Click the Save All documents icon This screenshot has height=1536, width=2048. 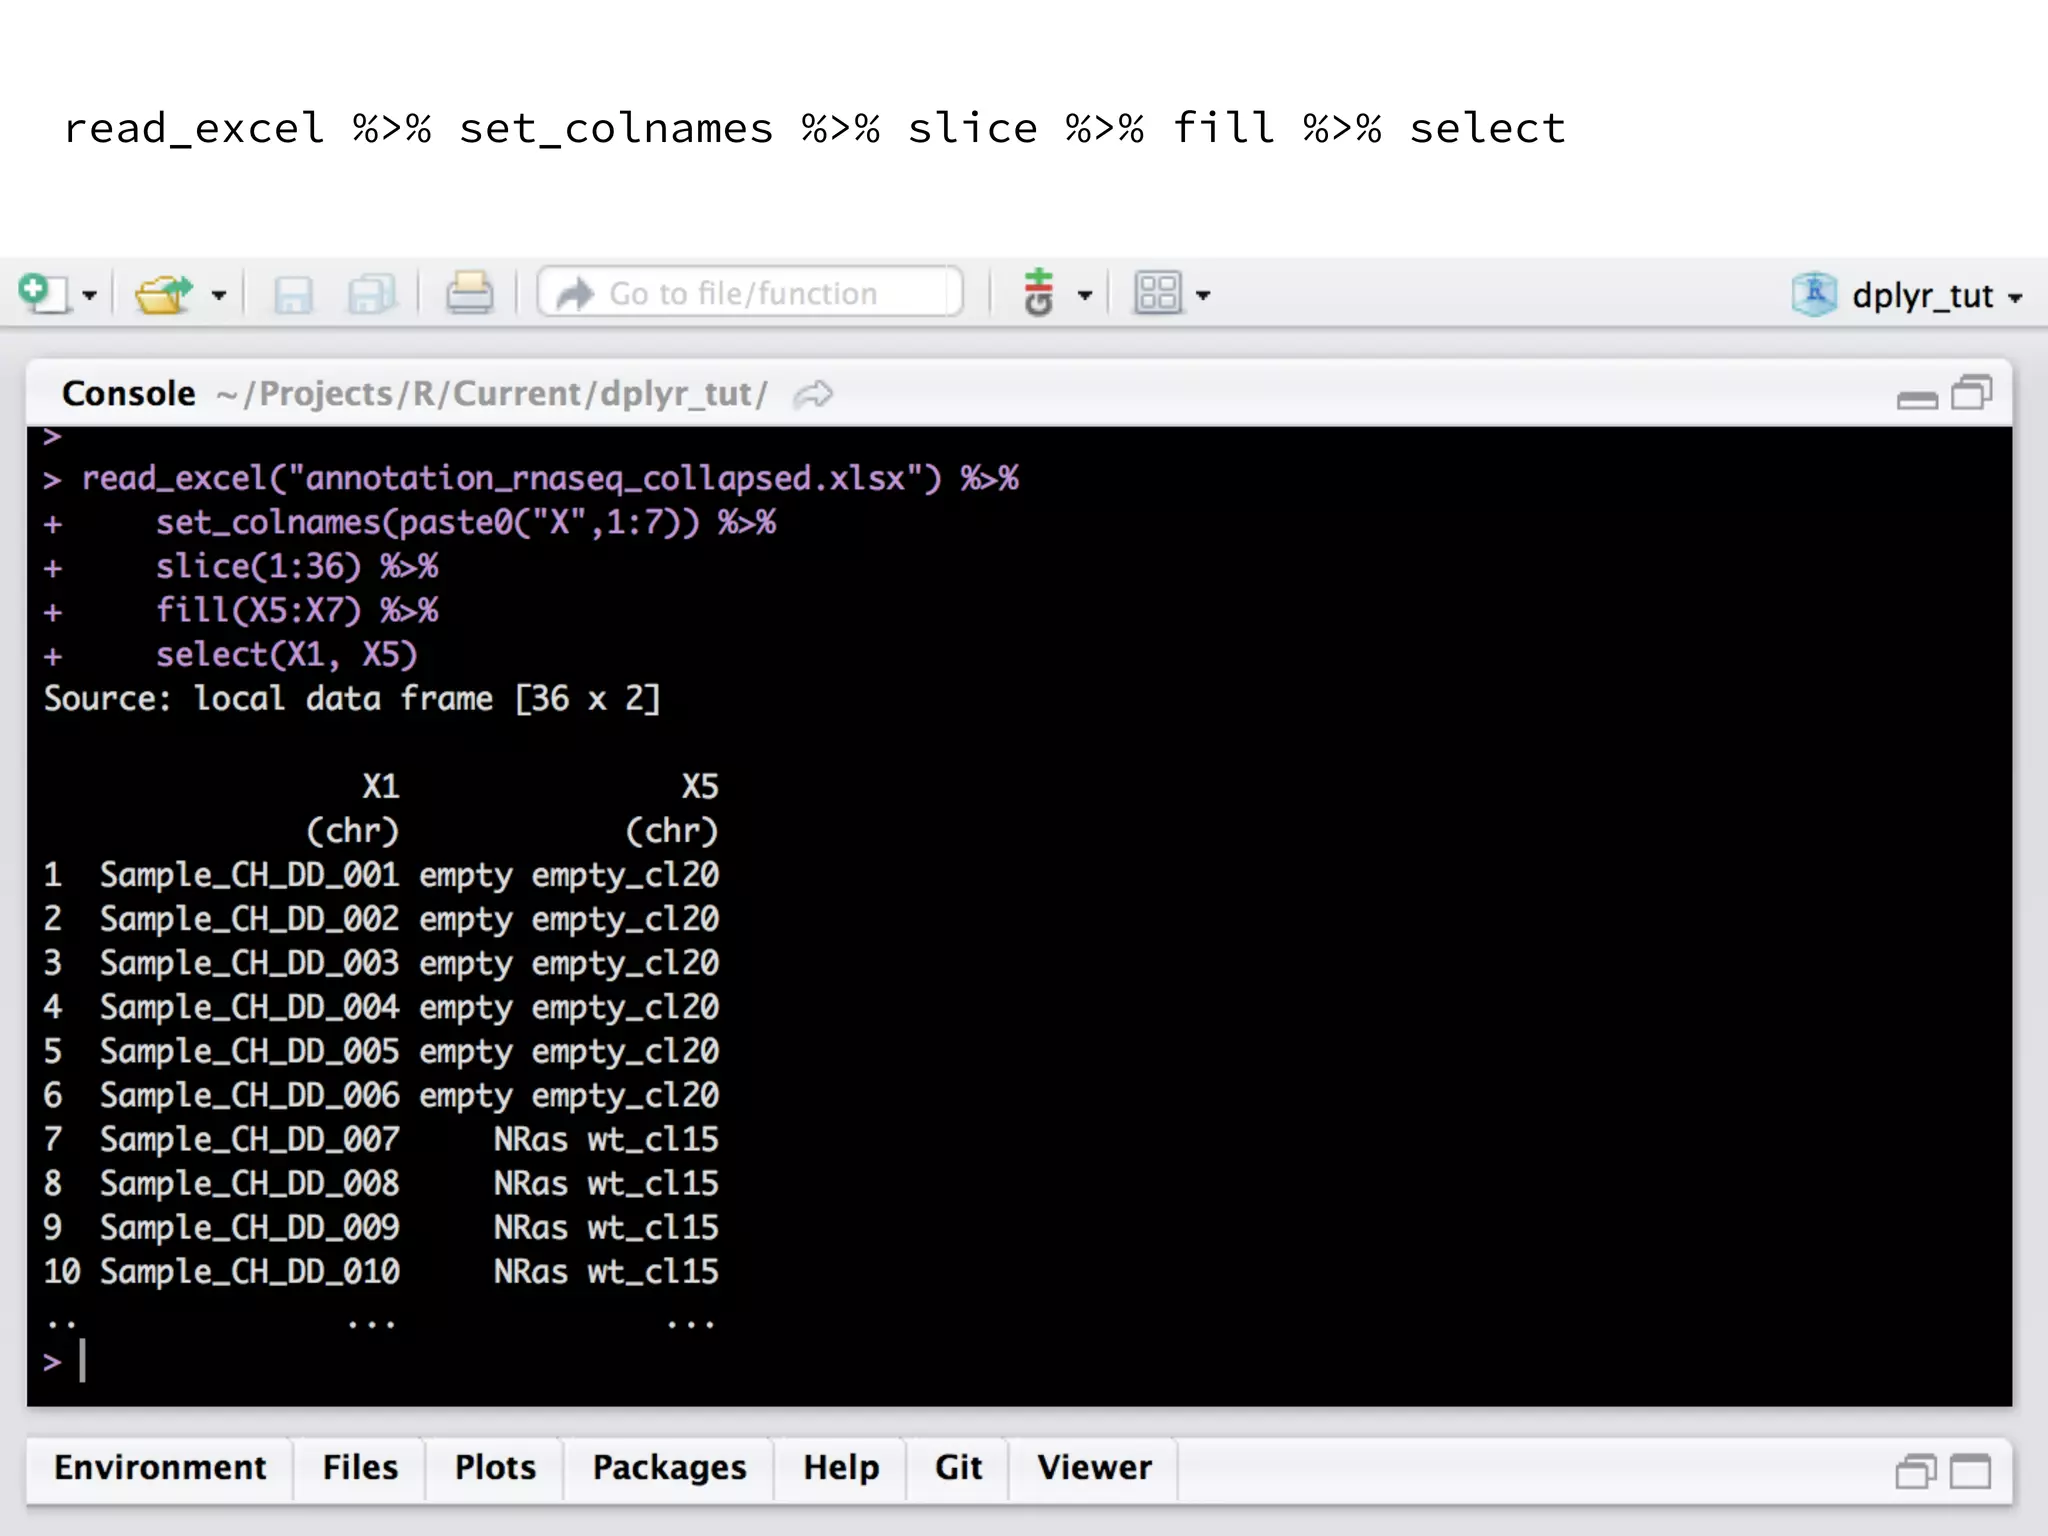[x=373, y=295]
